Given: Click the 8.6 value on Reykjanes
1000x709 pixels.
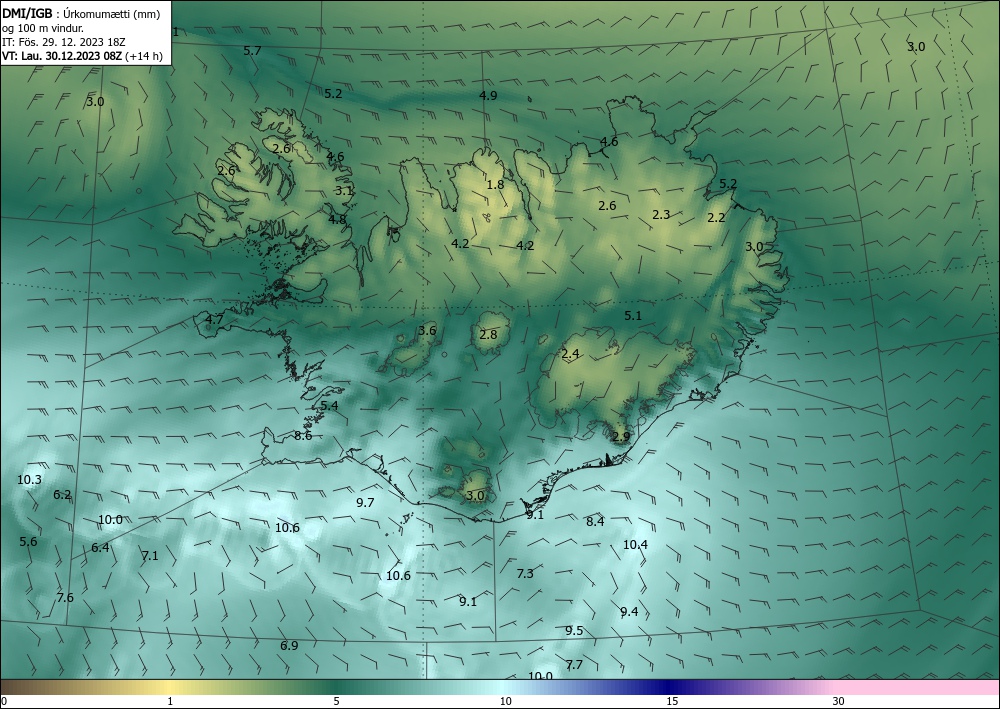Looking at the screenshot, I should pos(303,436).
